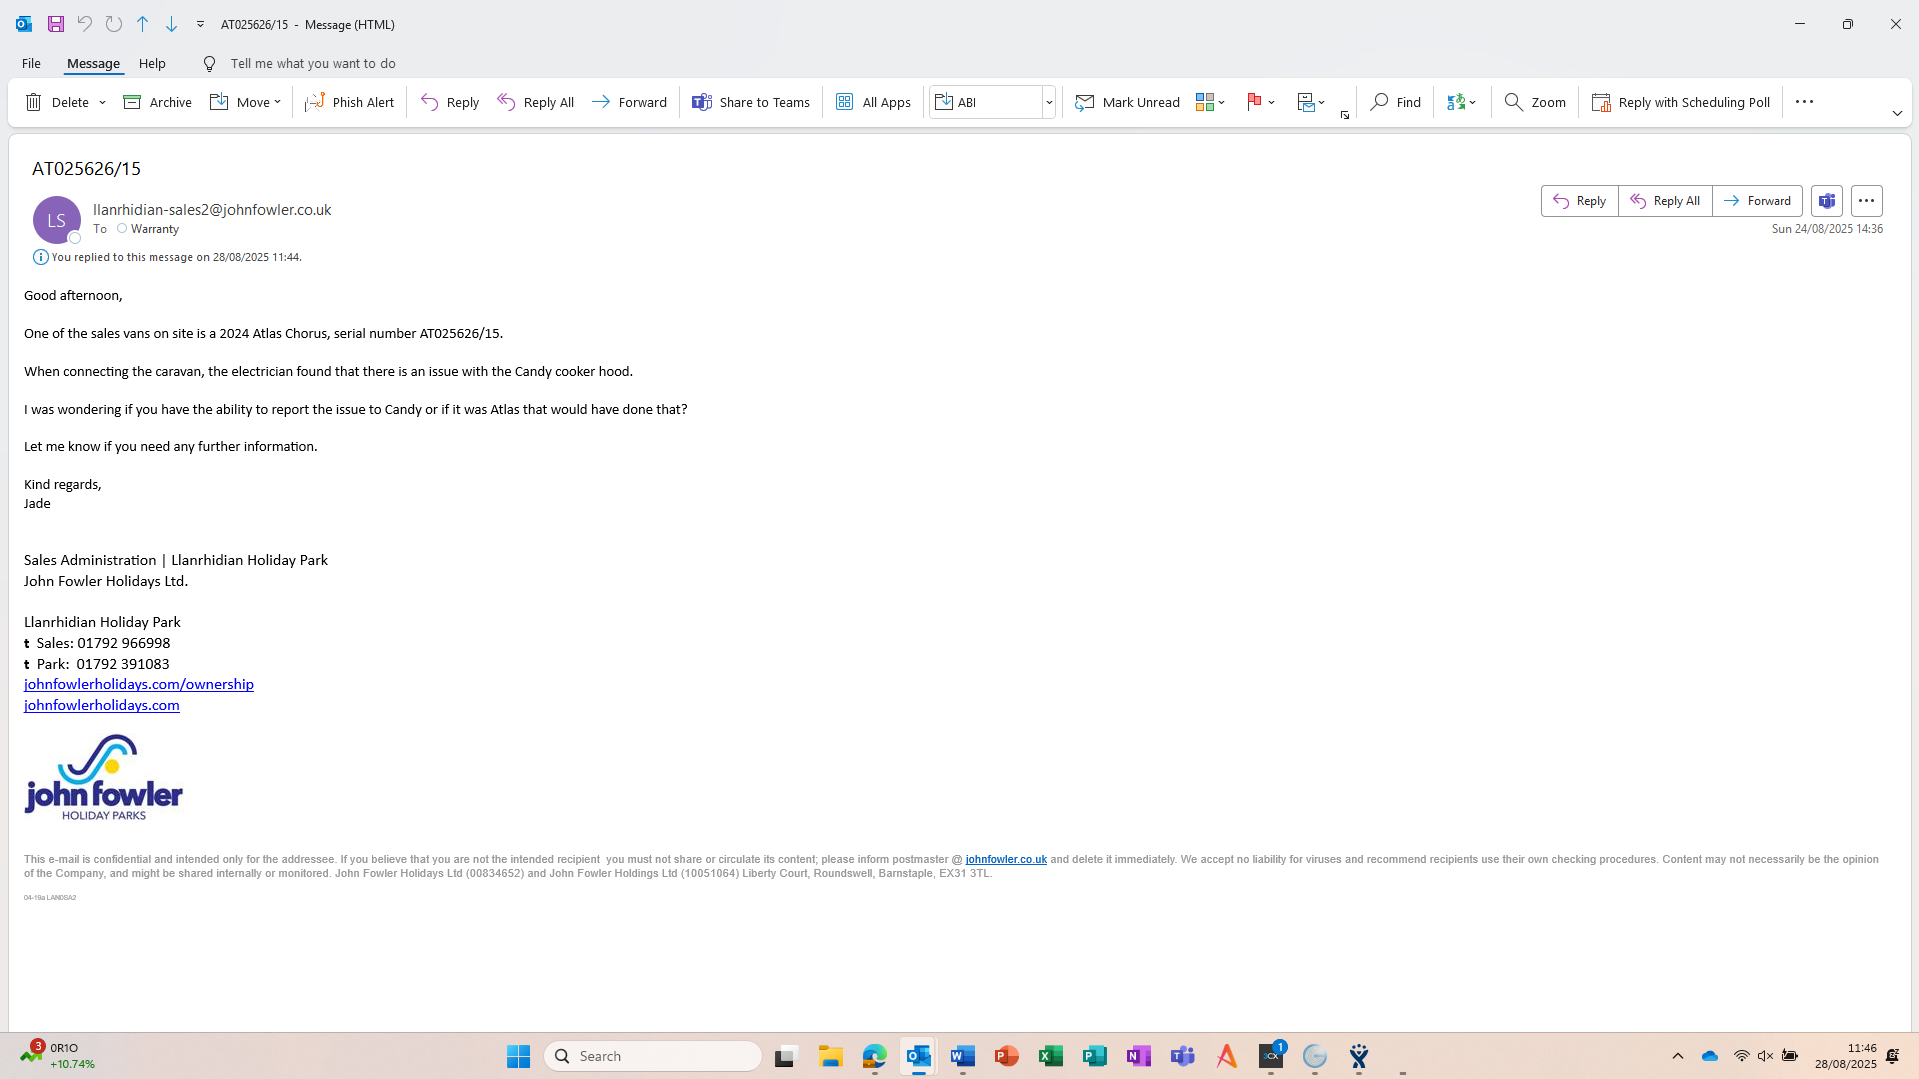Click sender address llanrhidian-sales2@johnfowler.co.uk
This screenshot has width=1919, height=1079.
212,210
